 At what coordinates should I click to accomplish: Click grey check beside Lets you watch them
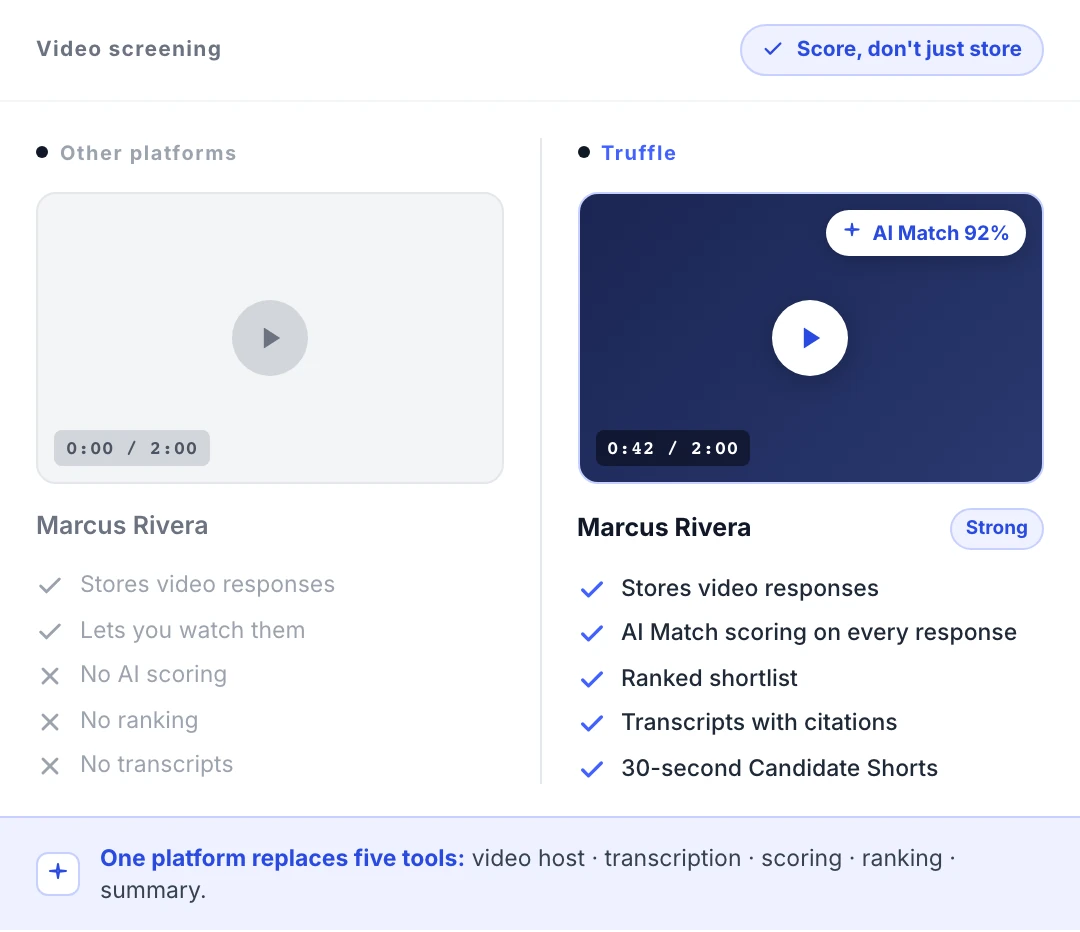point(50,631)
